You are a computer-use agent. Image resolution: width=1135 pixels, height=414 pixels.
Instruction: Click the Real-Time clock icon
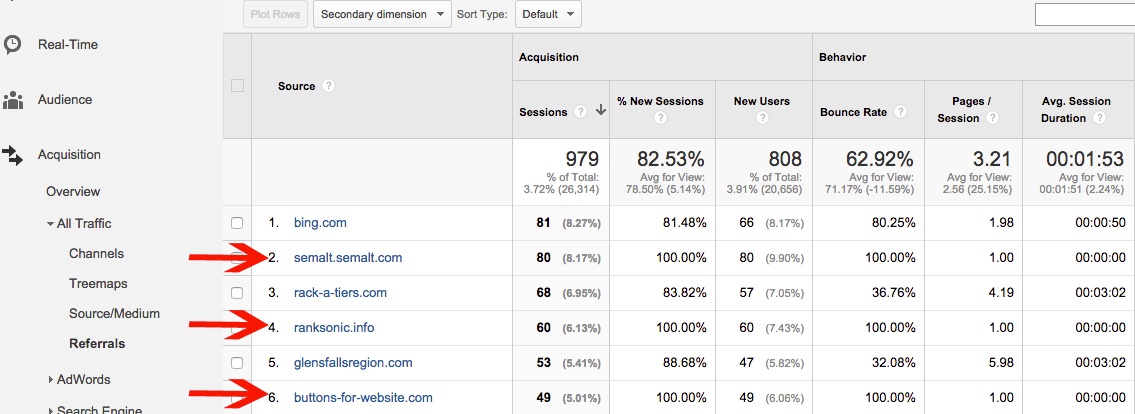[x=13, y=45]
